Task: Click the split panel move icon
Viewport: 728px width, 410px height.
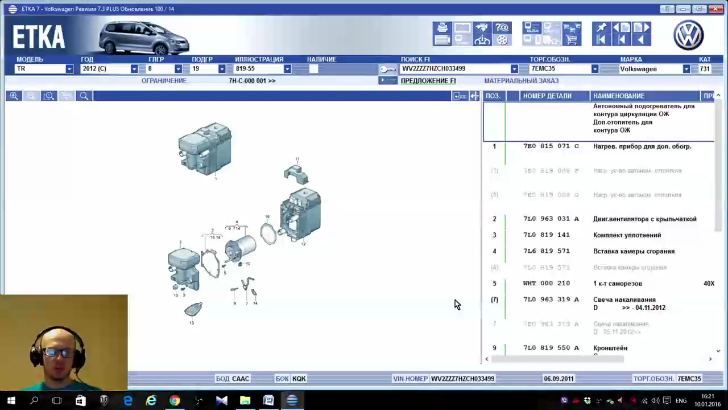Action: [474, 96]
